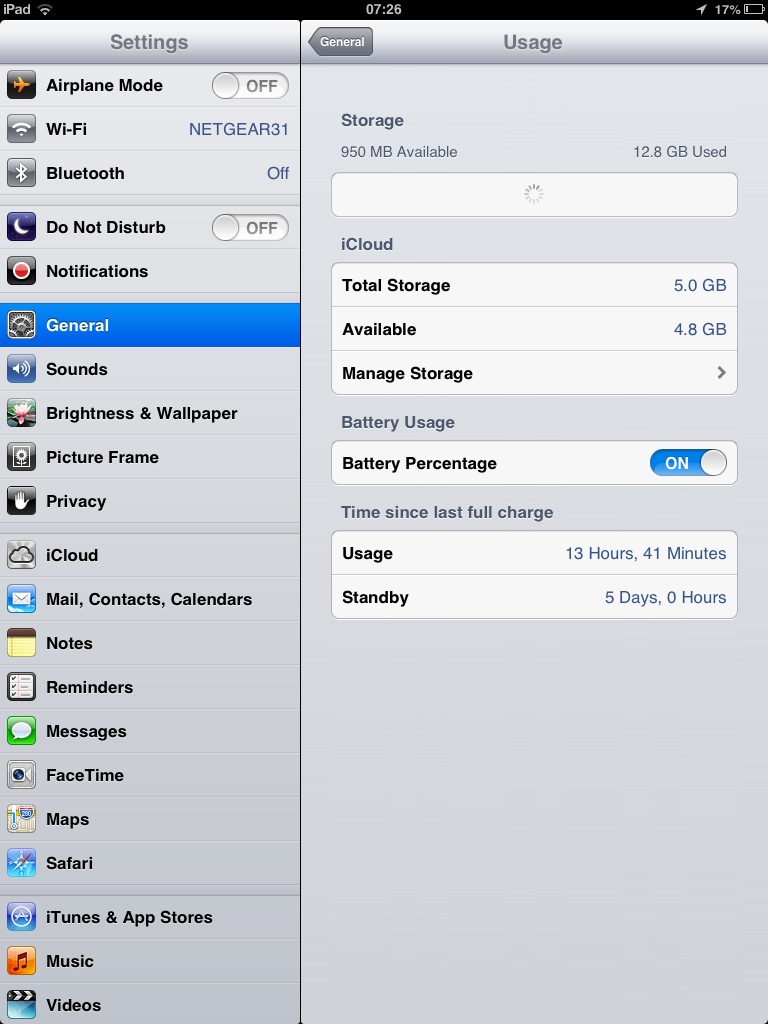Screen dimensions: 768x1024
Task: Tap the Bluetooth icon in sidebar
Action: coord(21,173)
